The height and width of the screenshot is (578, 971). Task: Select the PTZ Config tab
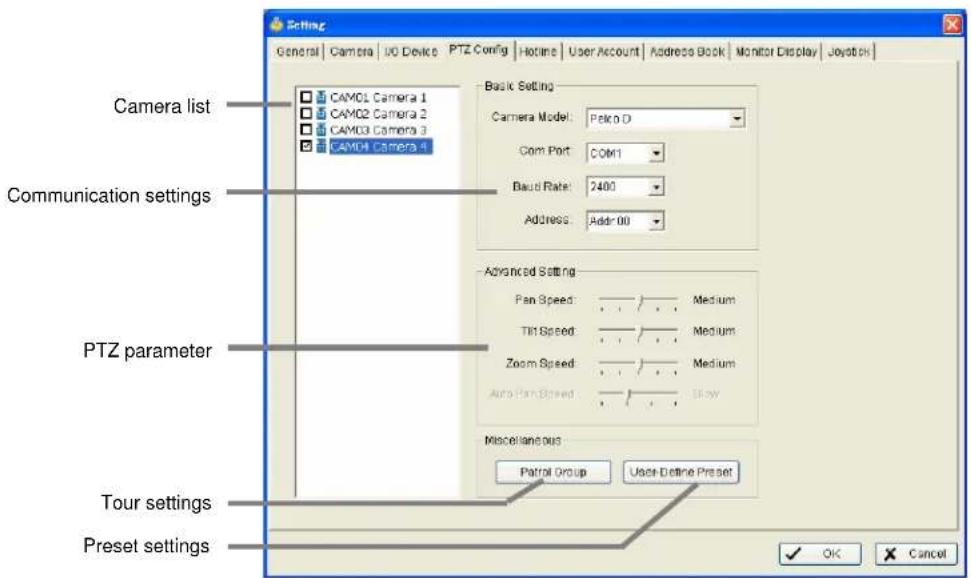coord(479,50)
